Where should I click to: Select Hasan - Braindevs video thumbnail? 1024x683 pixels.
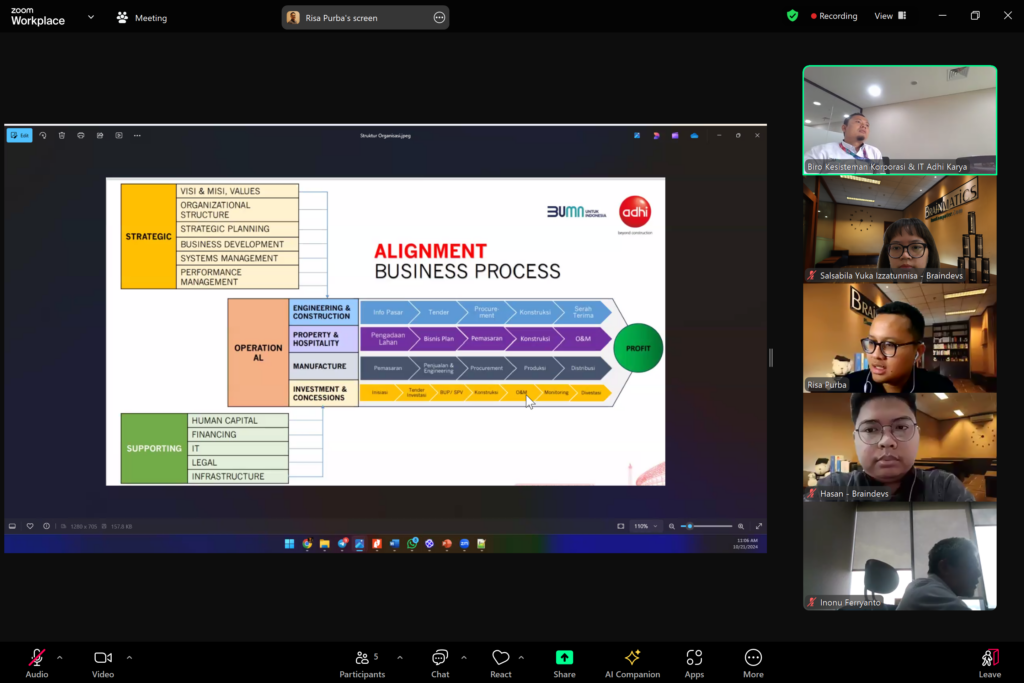[900, 447]
